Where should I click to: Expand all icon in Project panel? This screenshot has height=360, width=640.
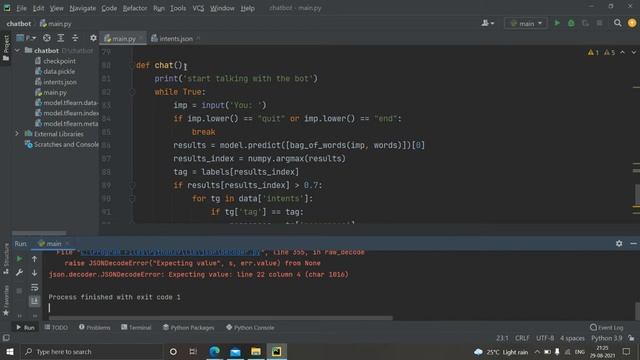[61, 38]
